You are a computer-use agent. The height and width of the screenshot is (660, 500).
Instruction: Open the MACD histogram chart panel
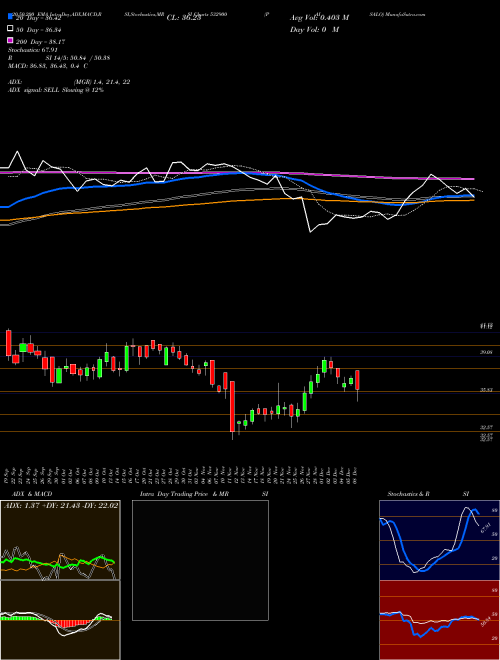point(60,620)
